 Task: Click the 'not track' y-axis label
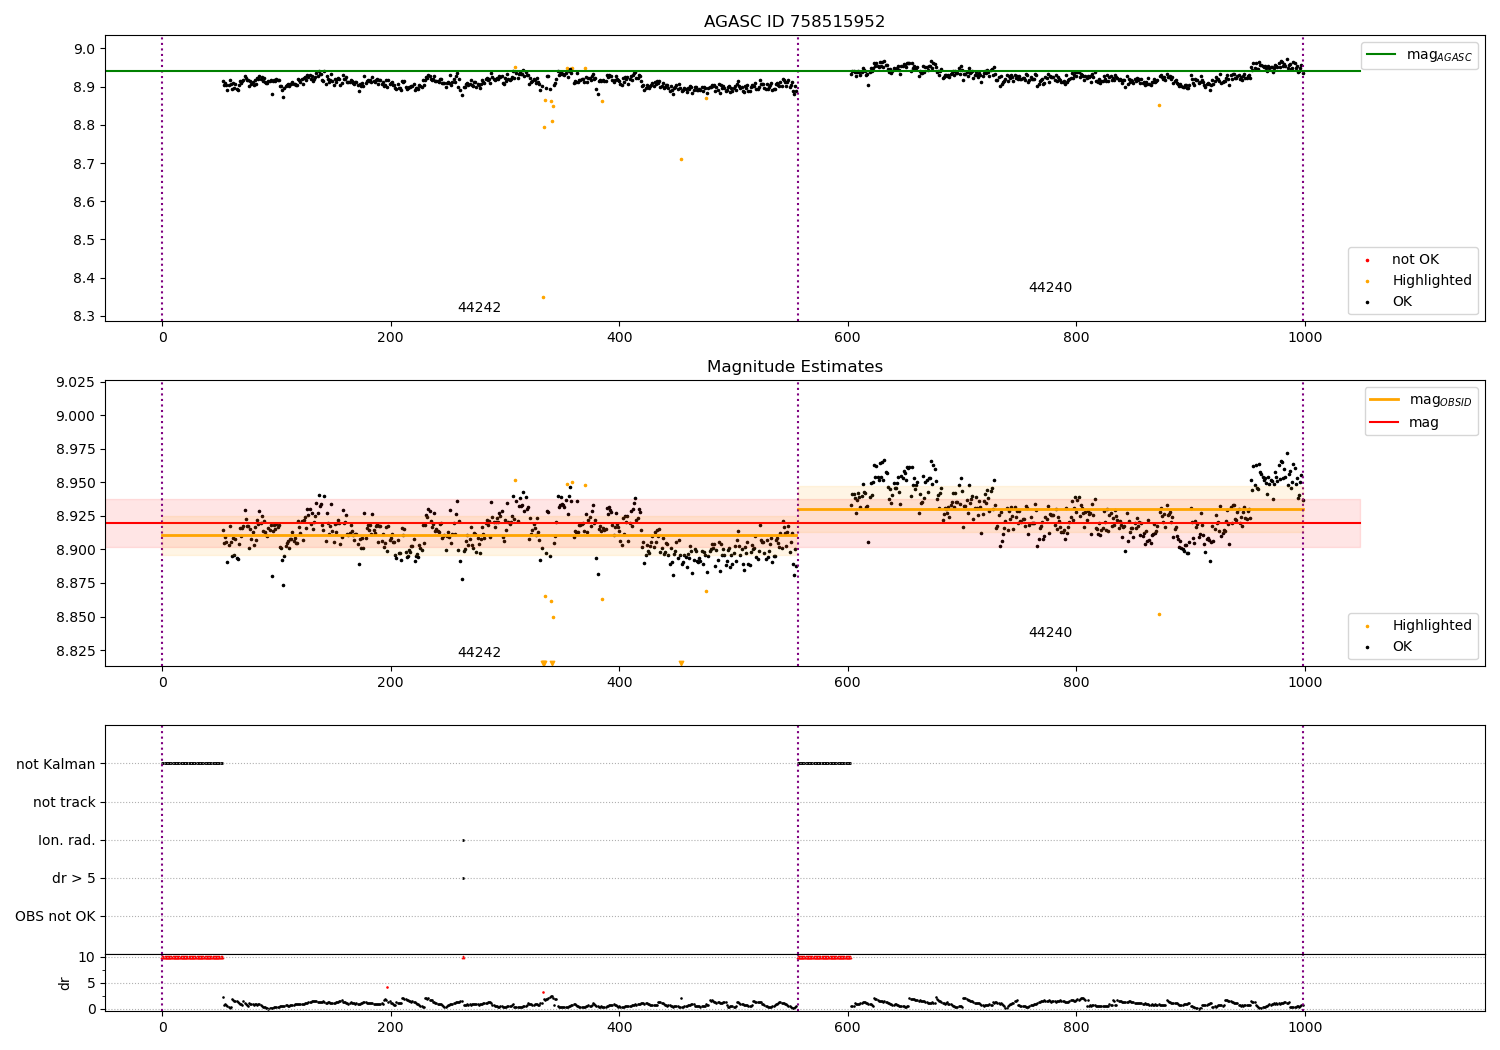pos(64,802)
